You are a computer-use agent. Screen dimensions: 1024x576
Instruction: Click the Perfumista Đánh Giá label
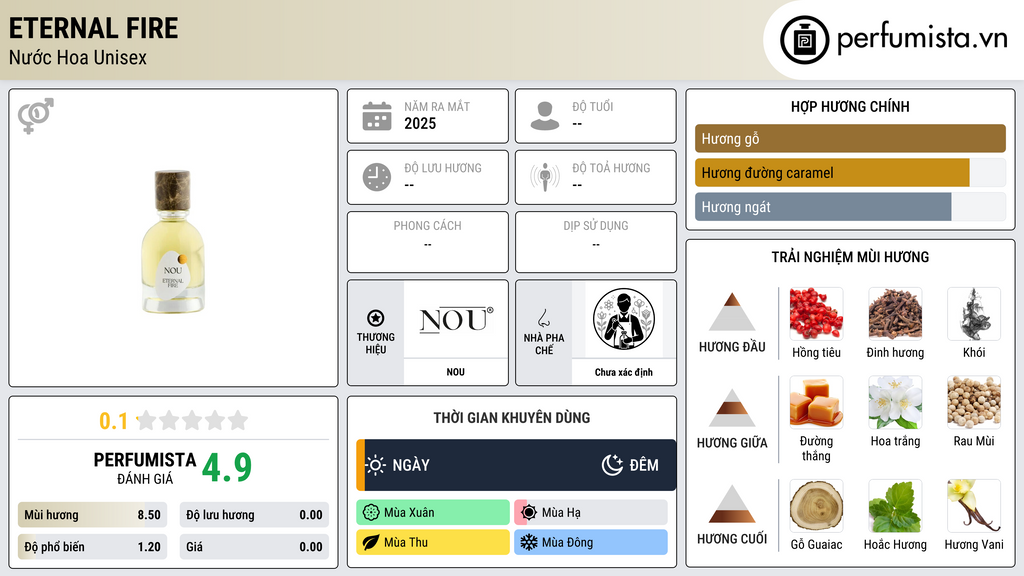[x=145, y=469]
